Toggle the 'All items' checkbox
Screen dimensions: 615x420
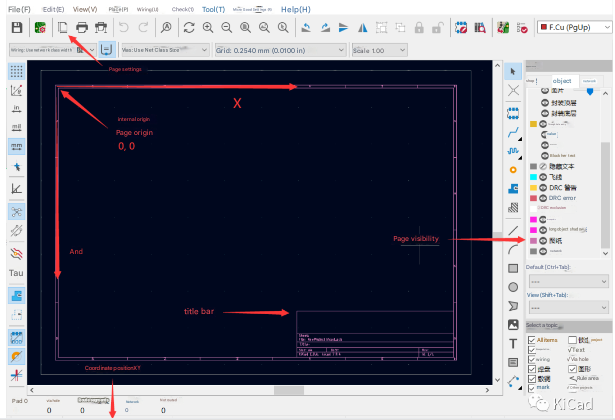coord(532,341)
